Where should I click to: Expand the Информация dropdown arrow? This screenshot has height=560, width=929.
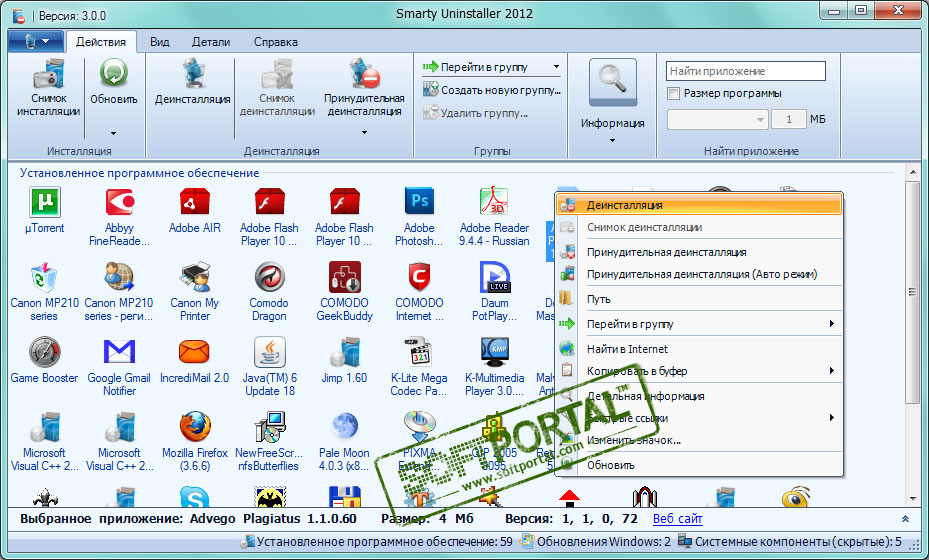(613, 140)
